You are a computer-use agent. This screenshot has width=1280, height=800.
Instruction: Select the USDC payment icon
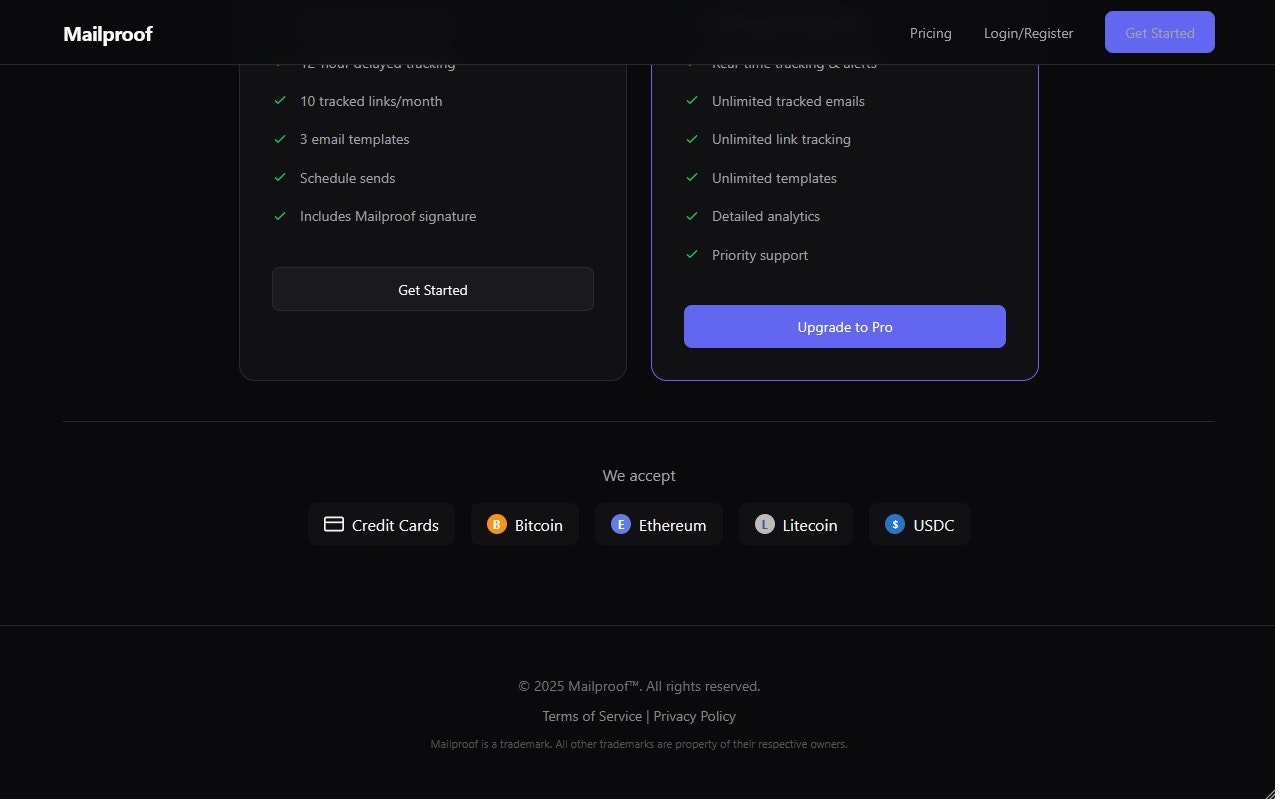894,524
